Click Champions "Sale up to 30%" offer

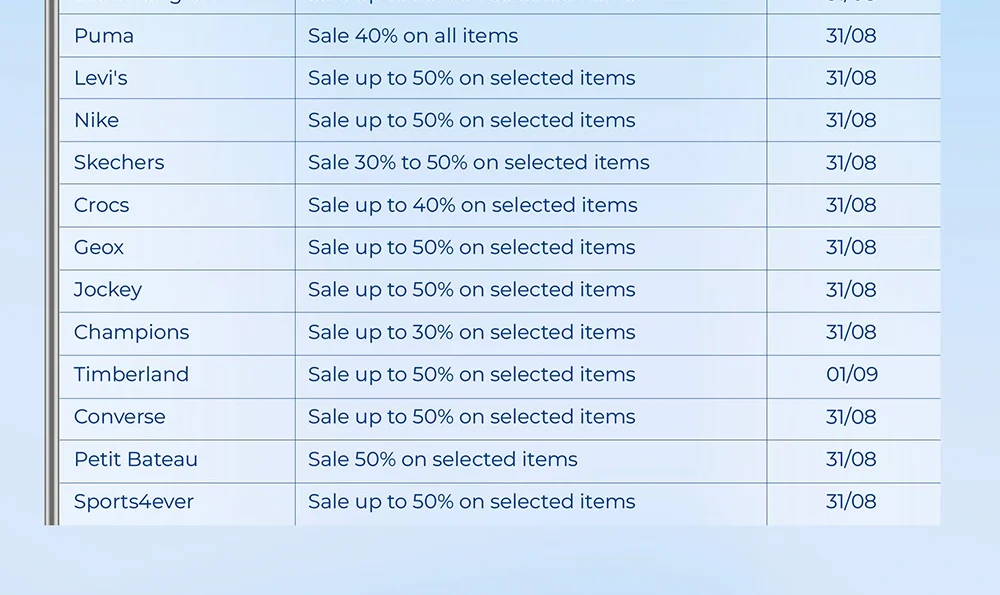tap(472, 332)
